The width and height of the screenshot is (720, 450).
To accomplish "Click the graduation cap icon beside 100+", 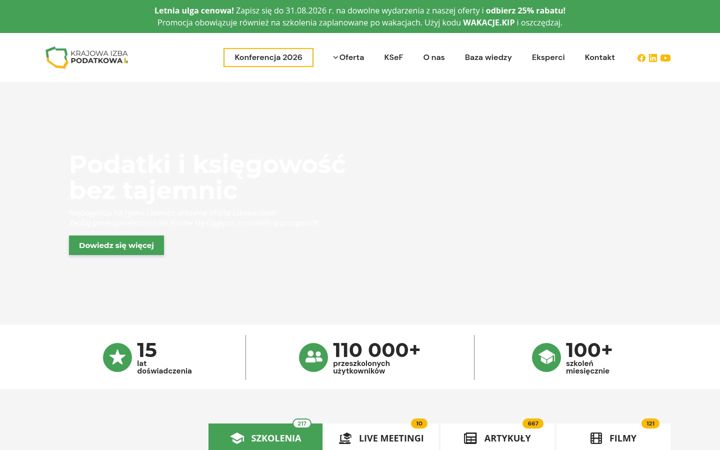I will [x=546, y=357].
